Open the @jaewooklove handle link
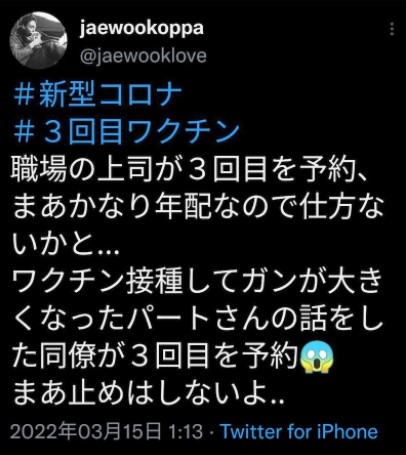Viewport: 406px width, 455px height. point(143,56)
